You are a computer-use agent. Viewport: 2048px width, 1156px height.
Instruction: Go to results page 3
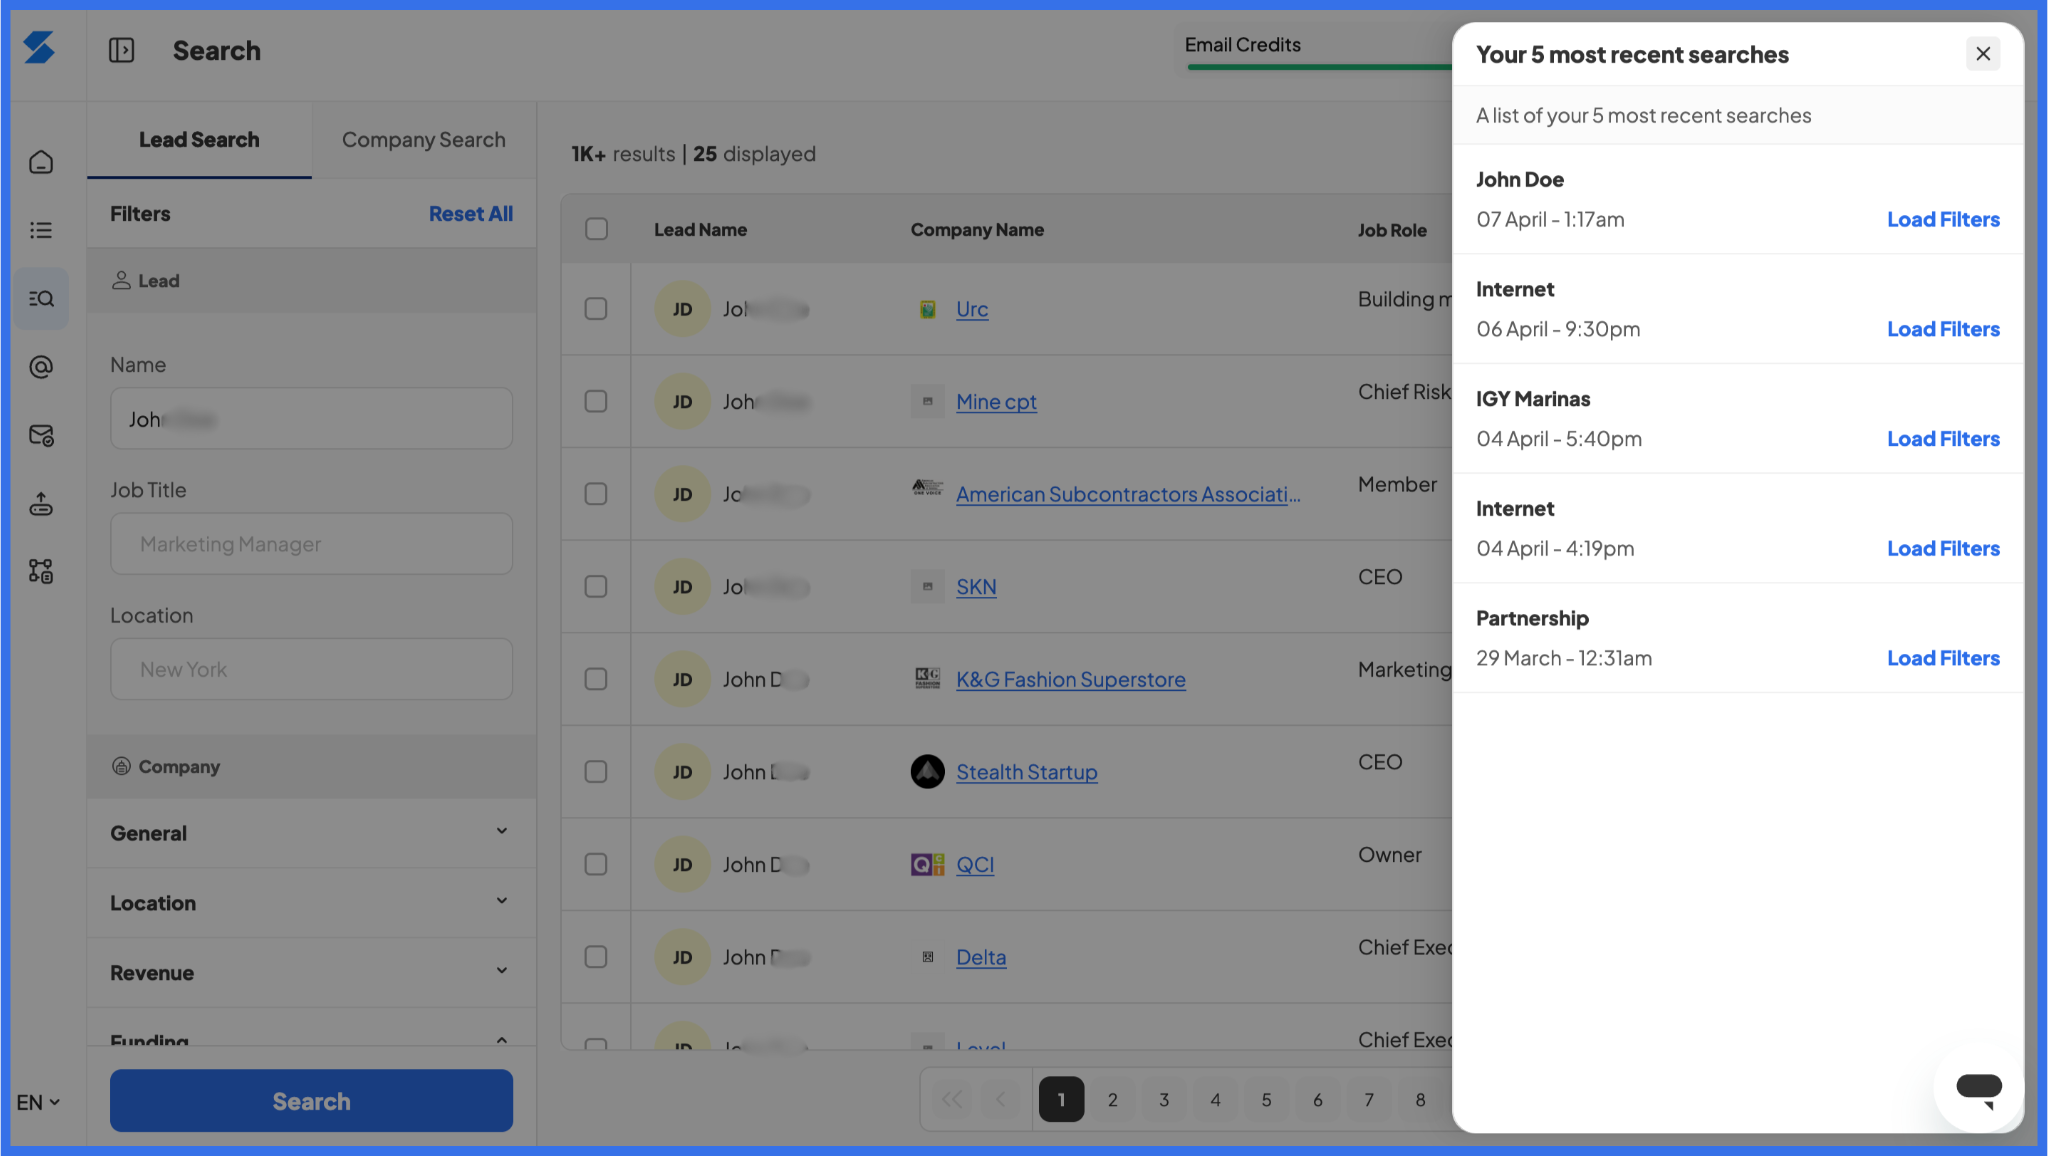point(1164,1100)
